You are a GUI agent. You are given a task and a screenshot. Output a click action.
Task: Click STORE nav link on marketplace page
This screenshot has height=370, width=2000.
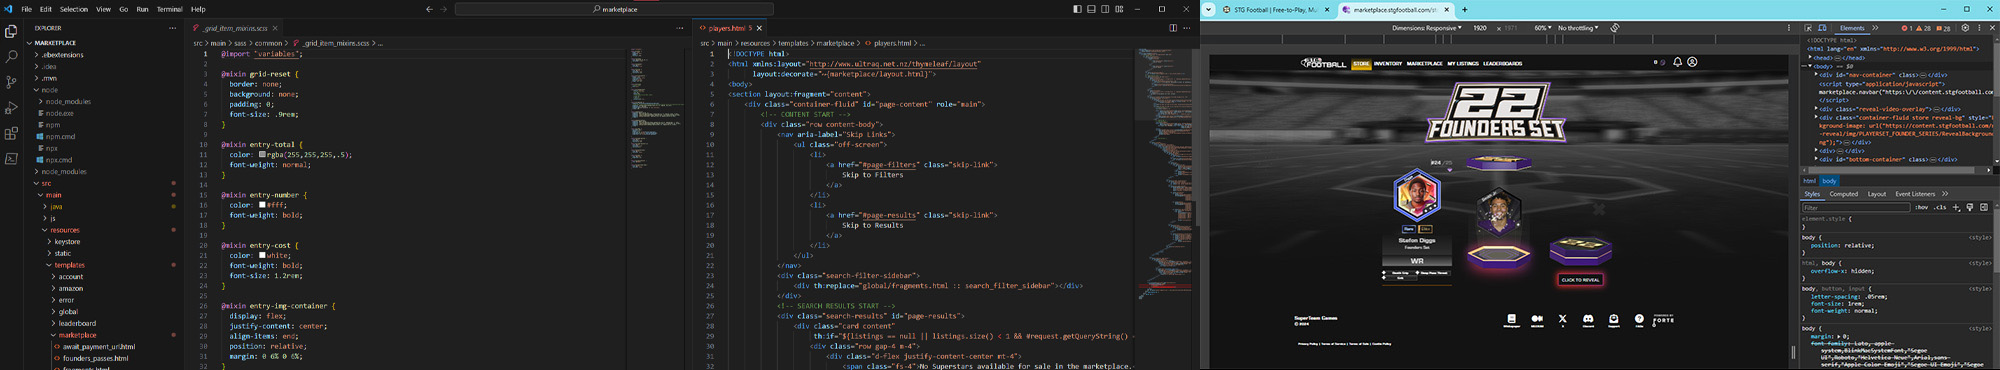point(1361,64)
